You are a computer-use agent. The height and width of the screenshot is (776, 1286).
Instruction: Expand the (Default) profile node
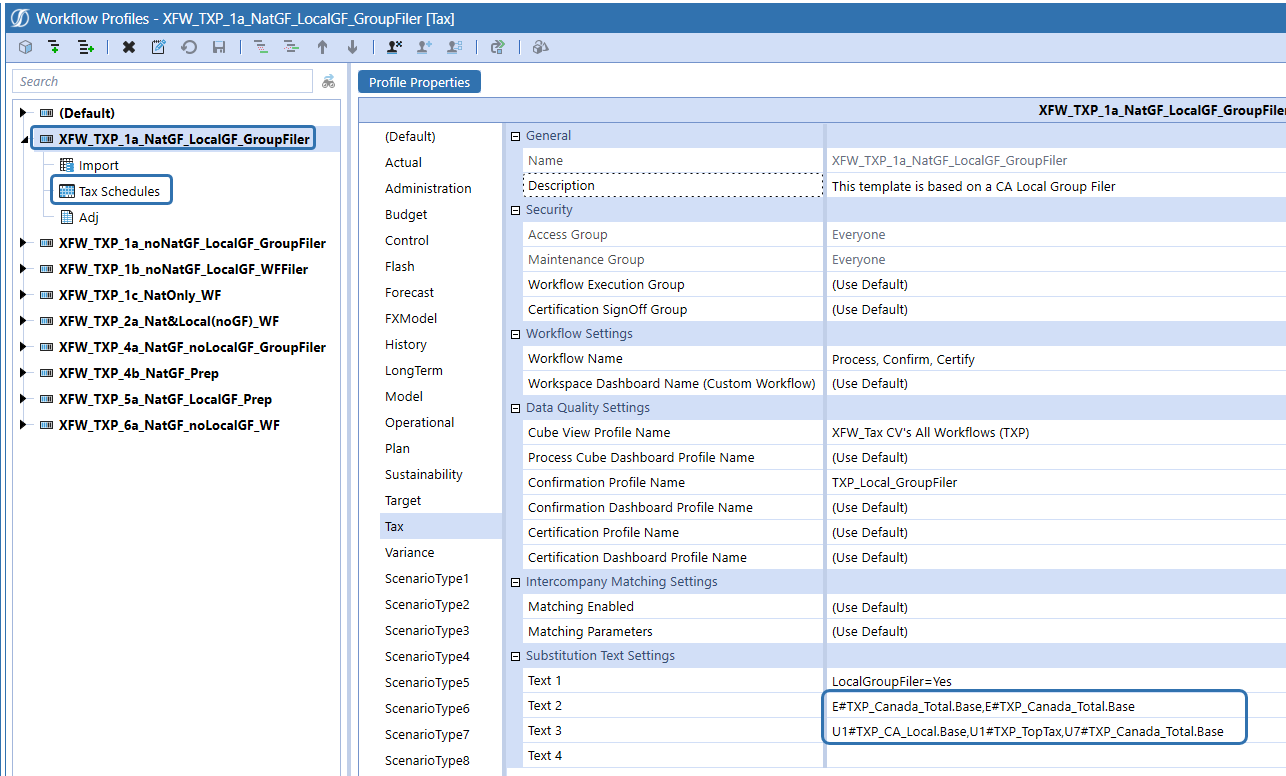click(x=23, y=113)
